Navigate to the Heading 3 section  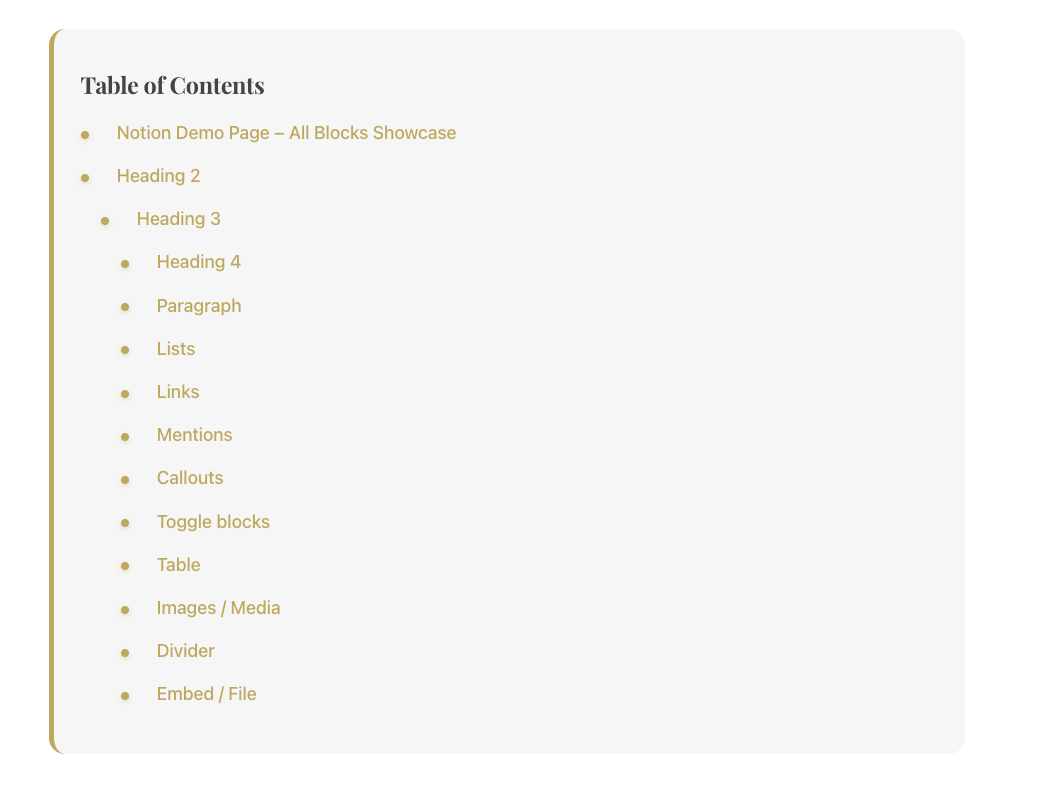tap(178, 218)
